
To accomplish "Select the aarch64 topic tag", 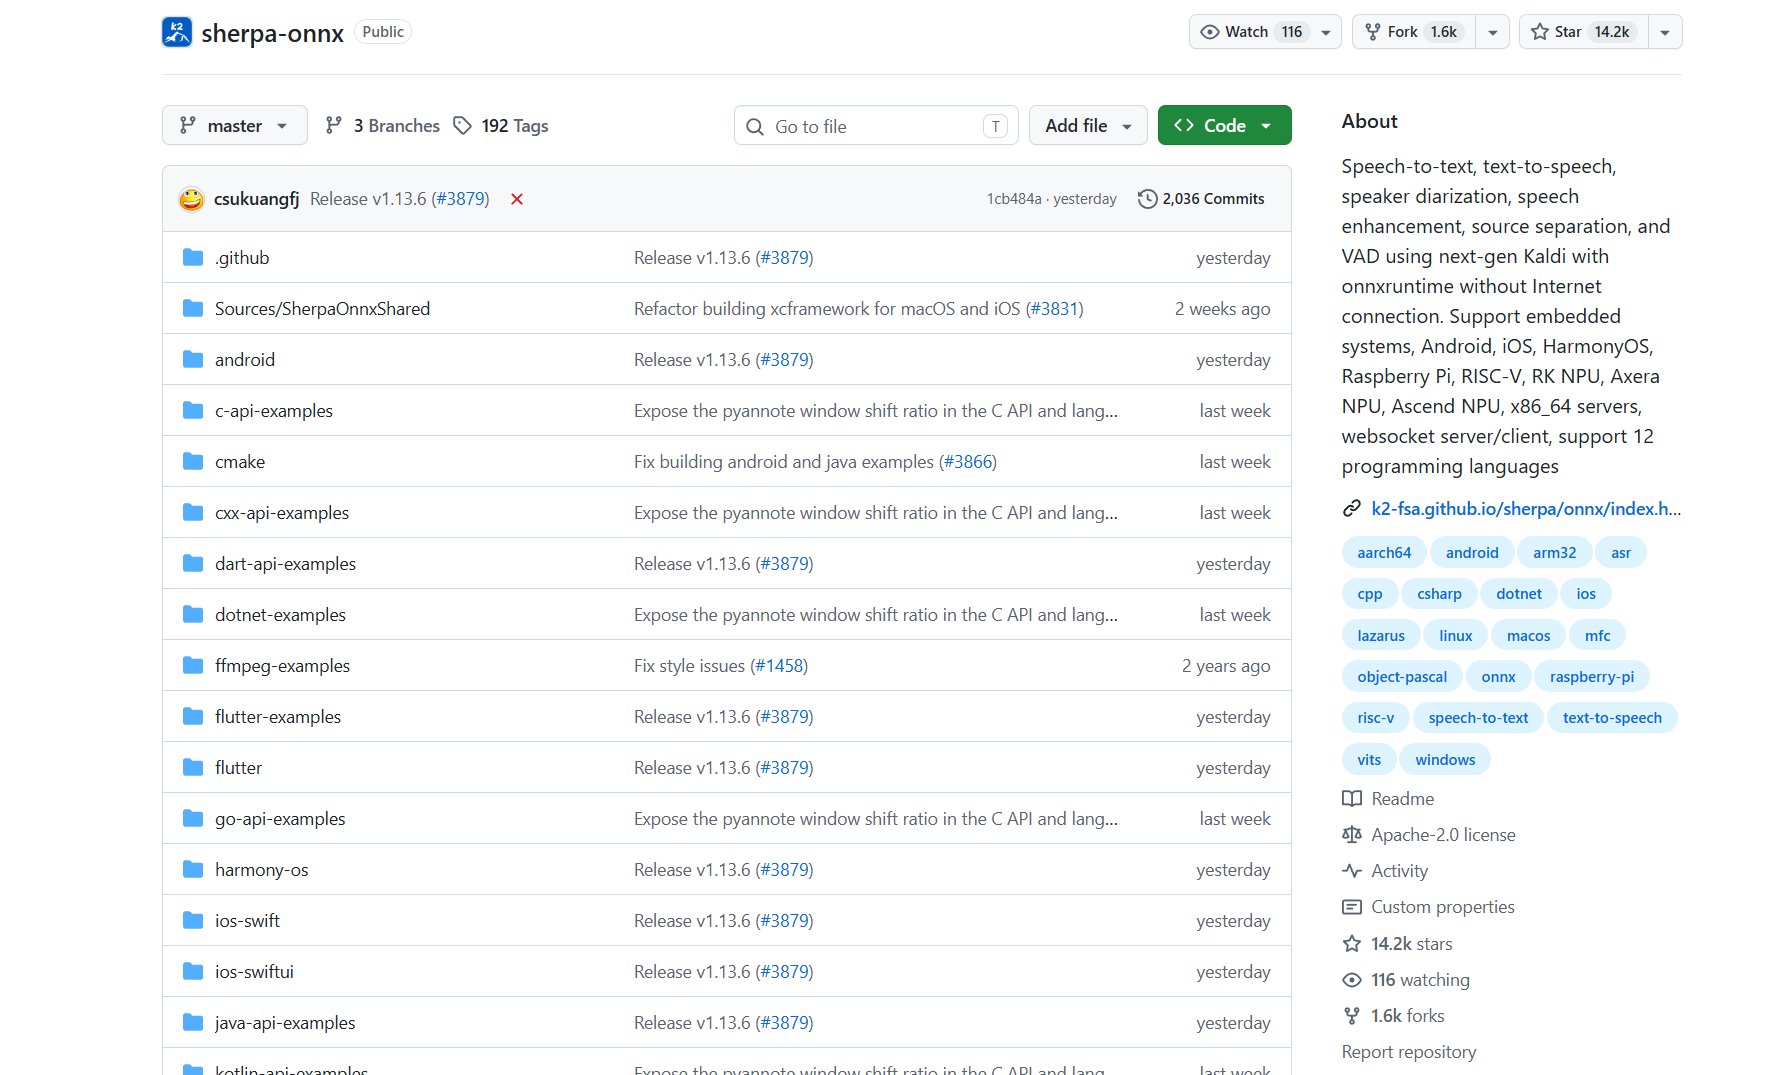I will click(1384, 553).
